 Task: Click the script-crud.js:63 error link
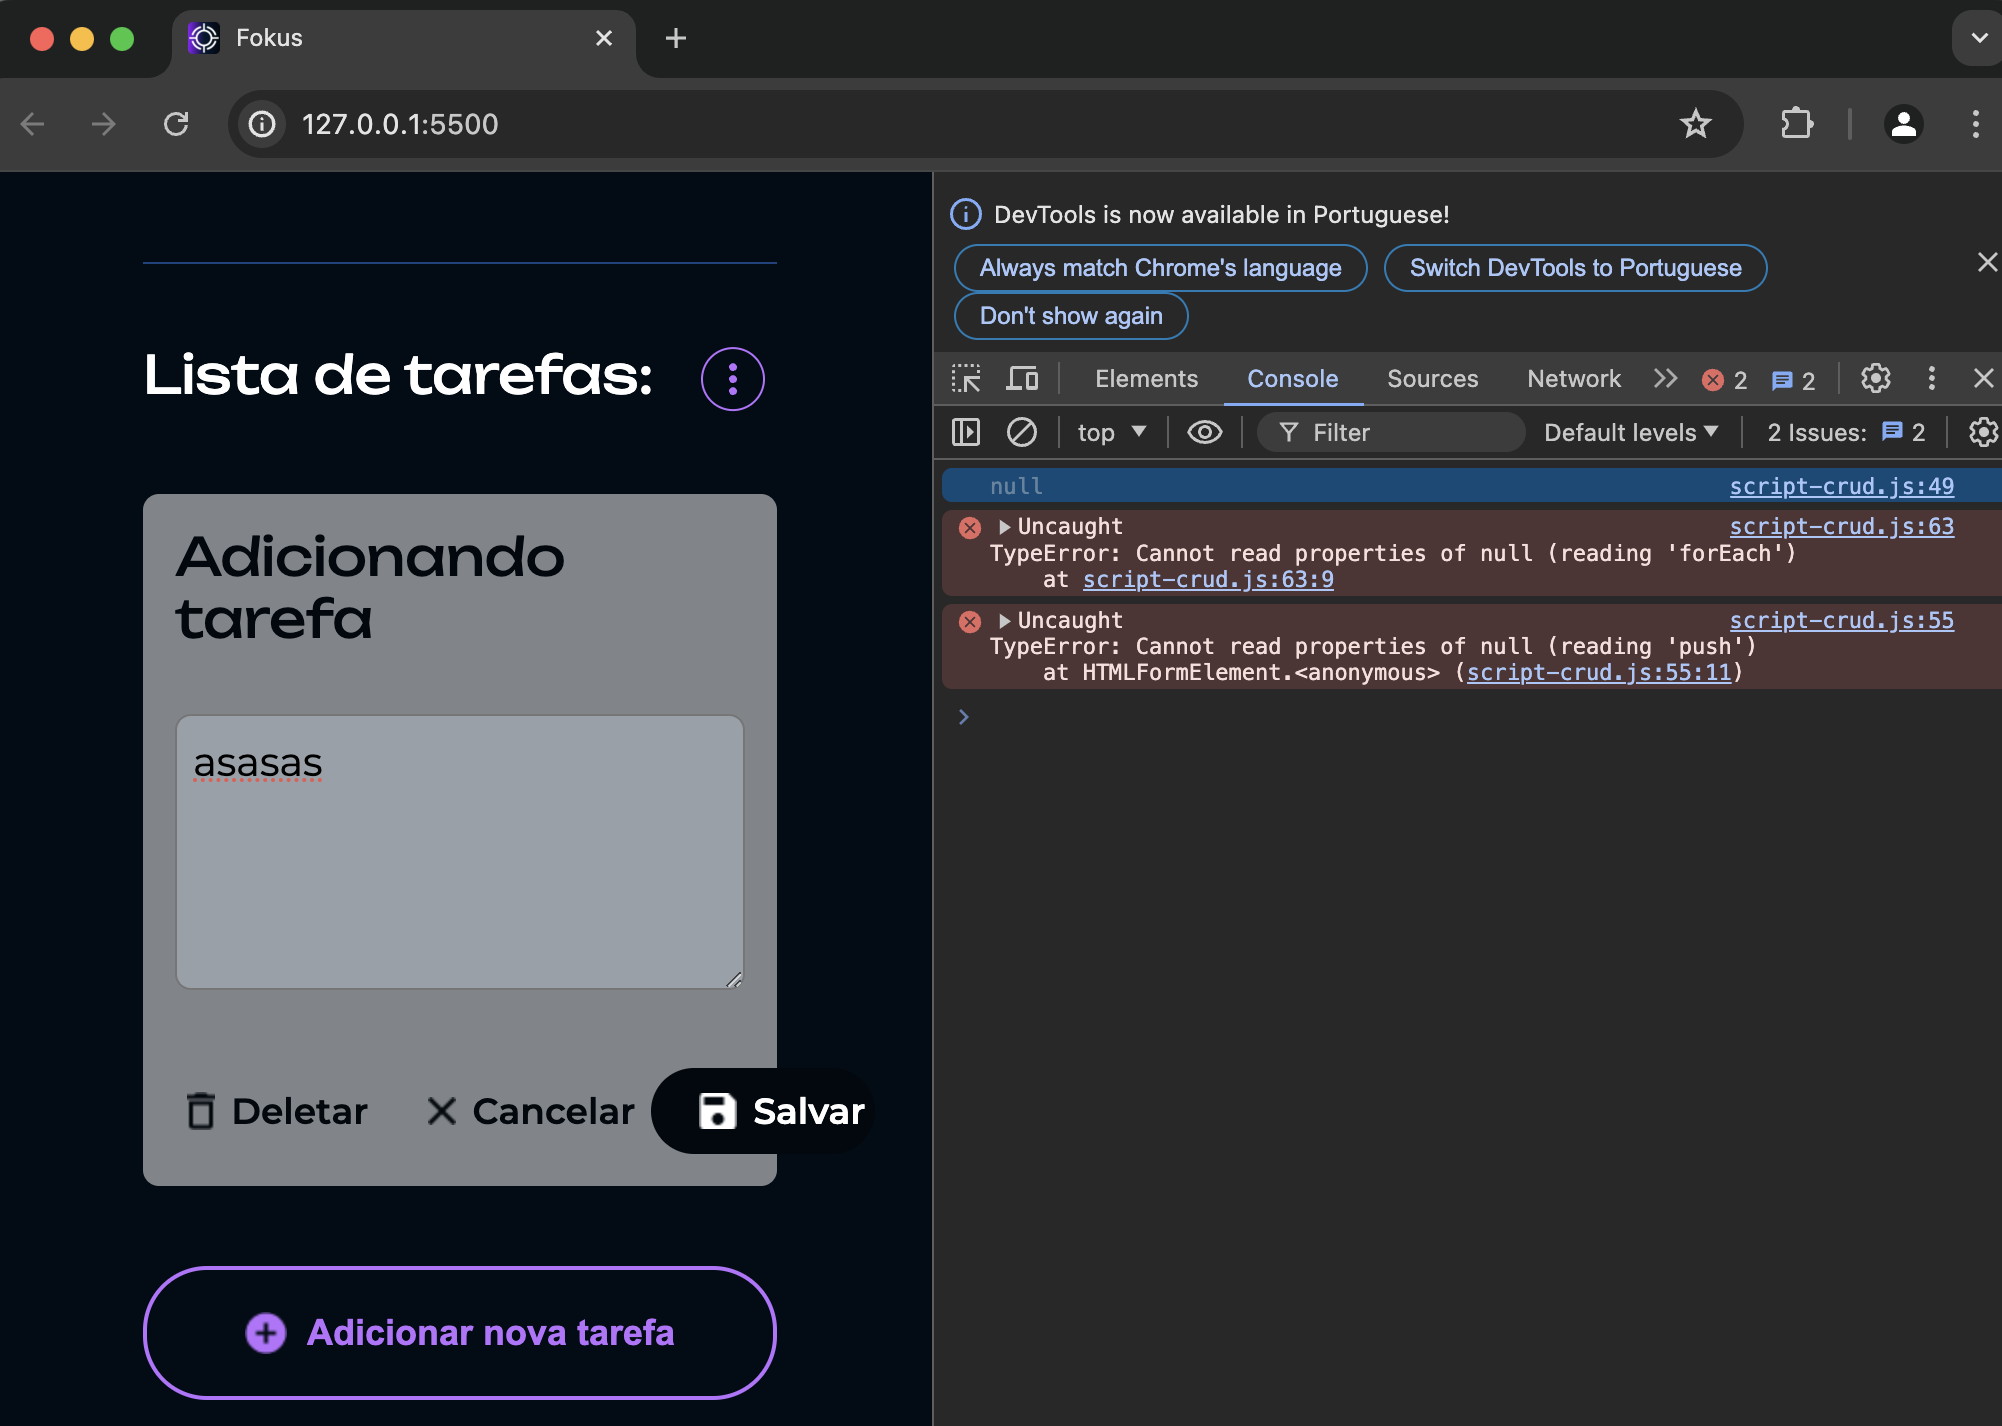coord(1840,526)
